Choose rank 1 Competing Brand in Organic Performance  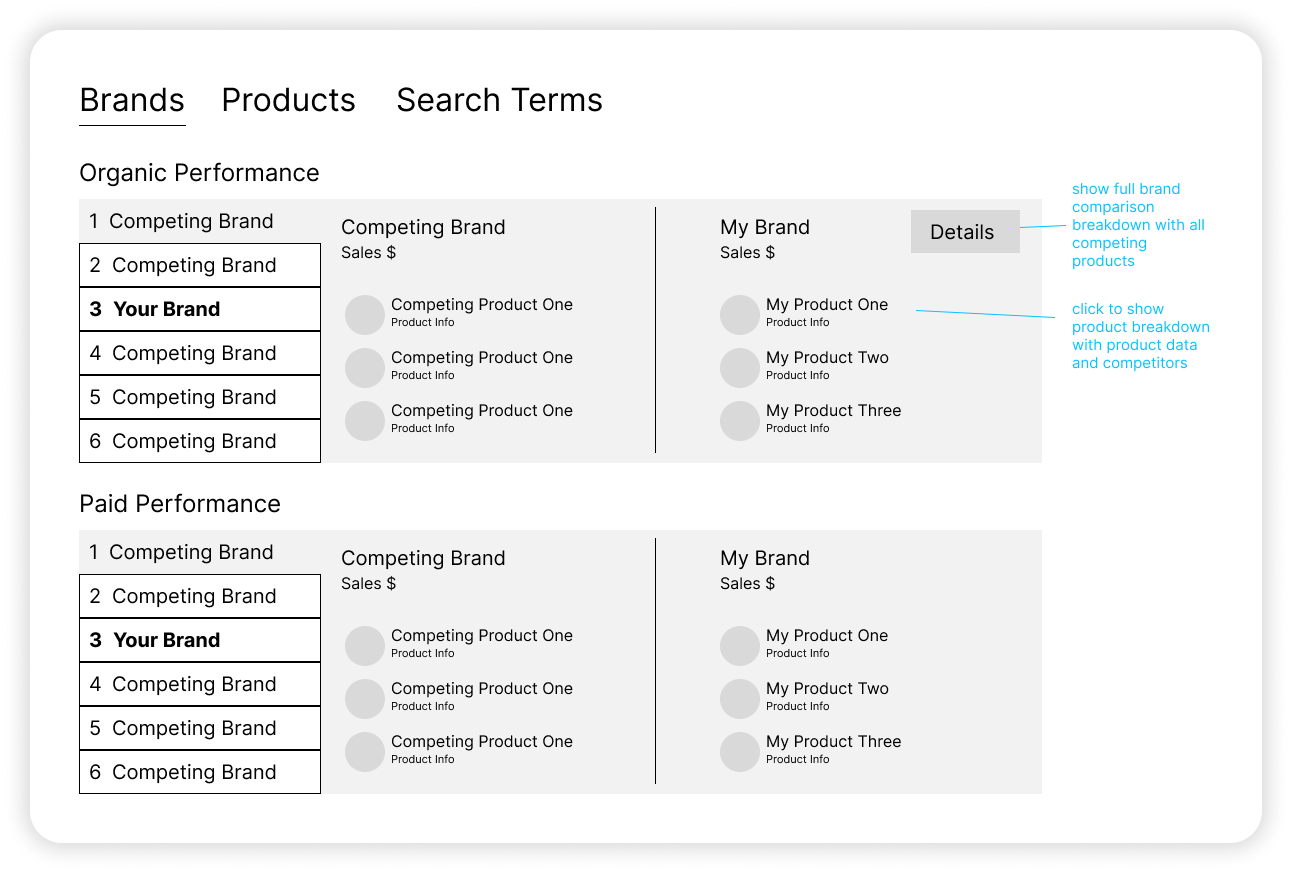coord(200,221)
